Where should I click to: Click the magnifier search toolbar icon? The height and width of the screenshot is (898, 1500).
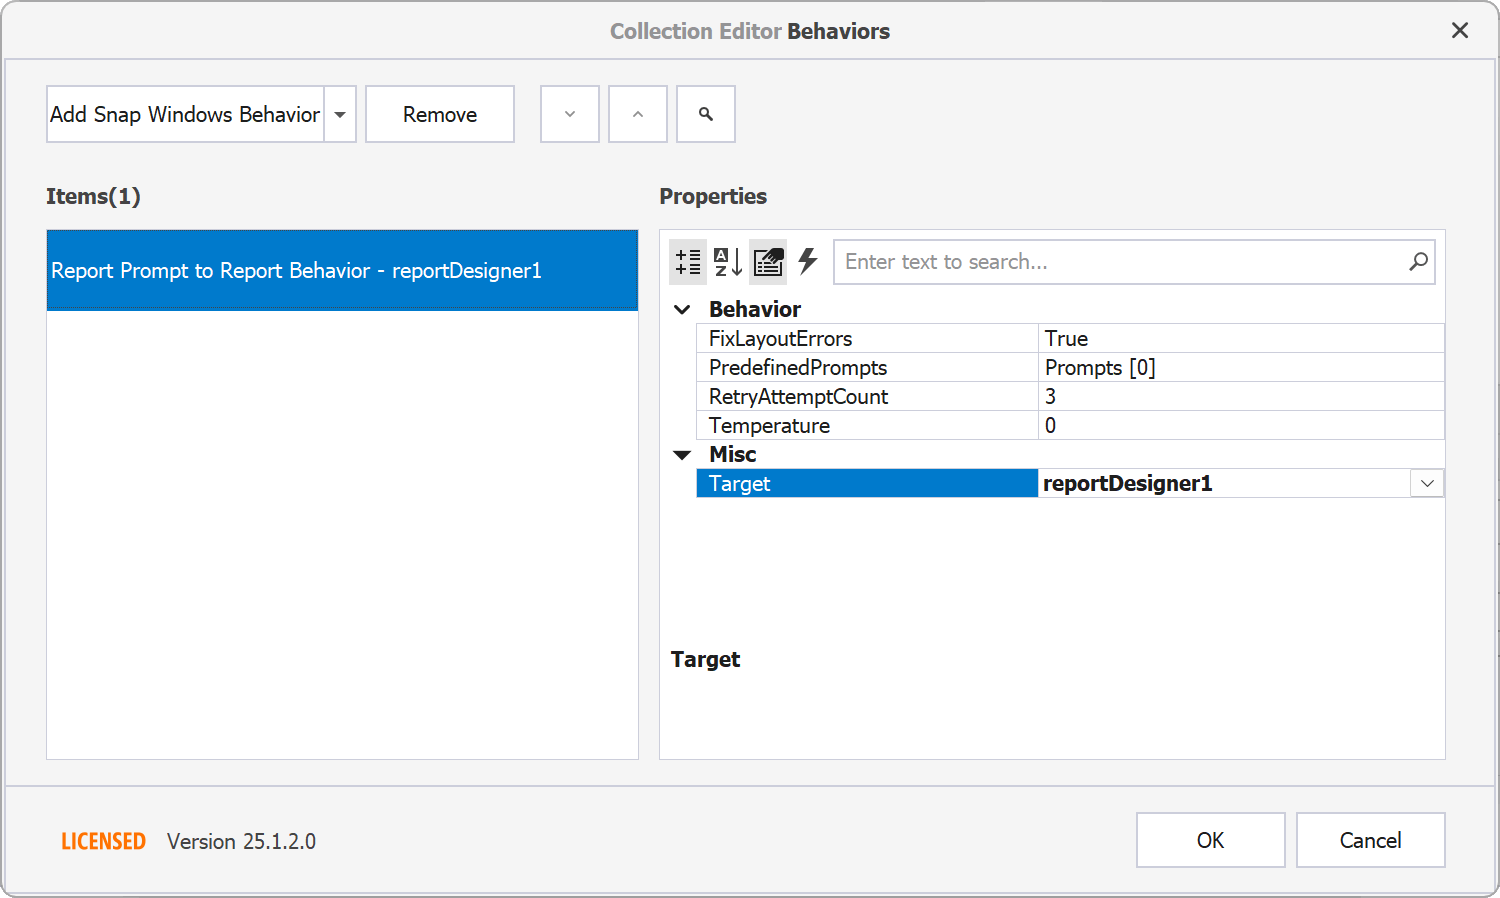click(705, 114)
